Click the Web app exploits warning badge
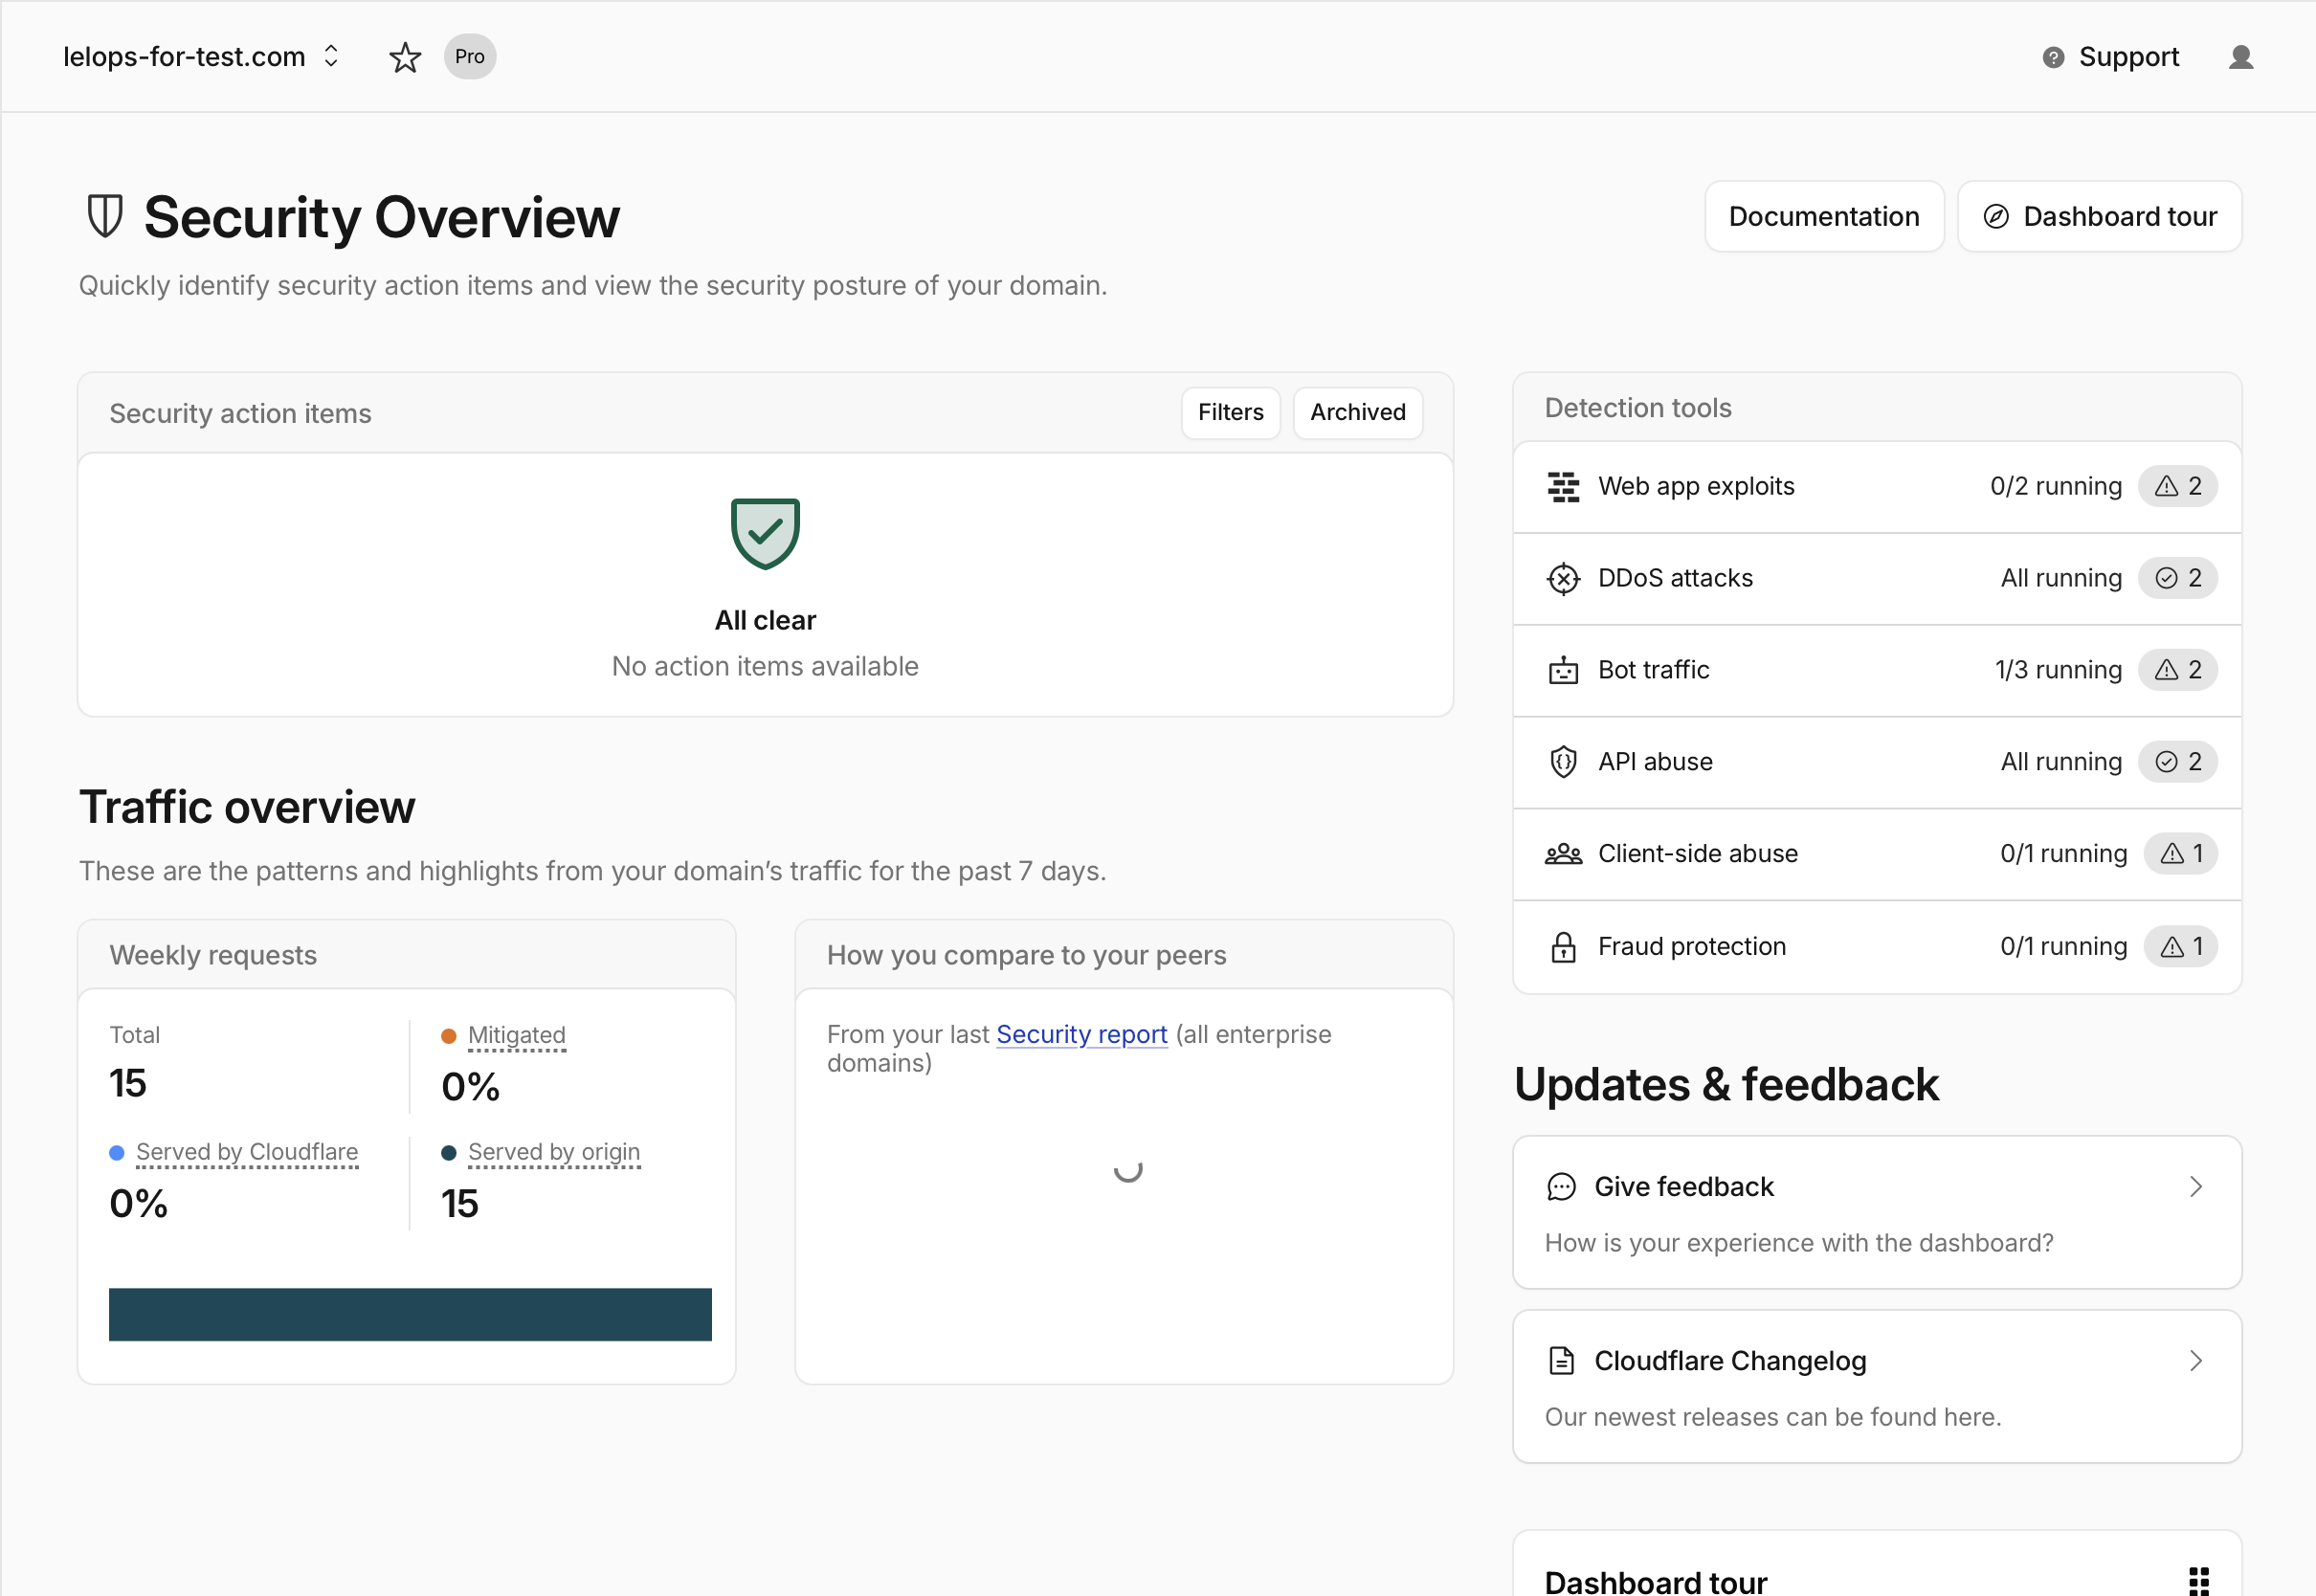This screenshot has width=2316, height=1596. pyautogui.click(x=2177, y=487)
